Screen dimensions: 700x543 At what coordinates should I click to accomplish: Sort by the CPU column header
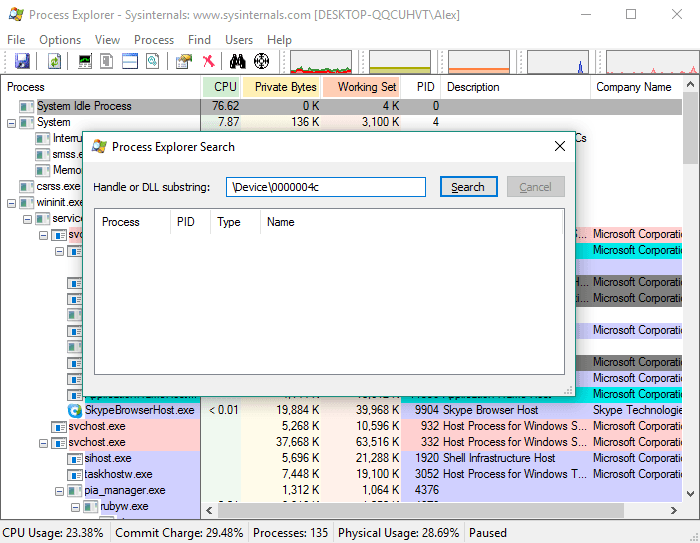[221, 87]
